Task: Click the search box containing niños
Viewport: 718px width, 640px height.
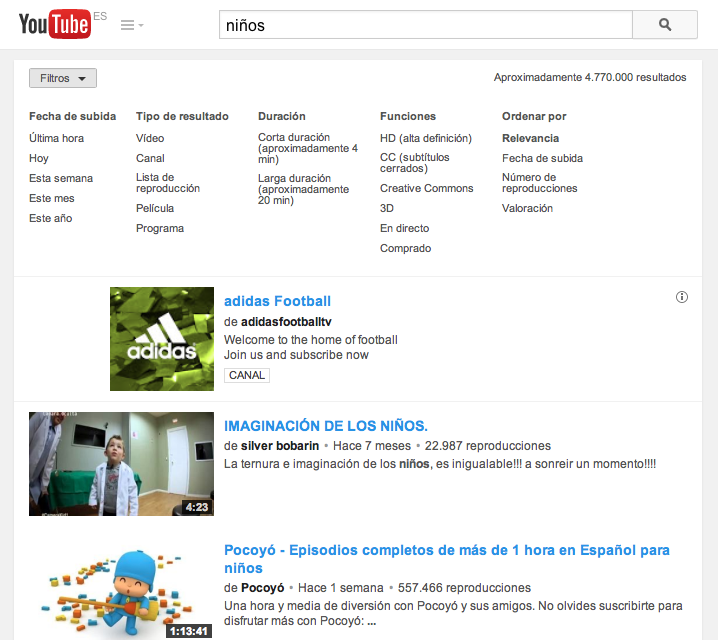Action: tap(426, 25)
